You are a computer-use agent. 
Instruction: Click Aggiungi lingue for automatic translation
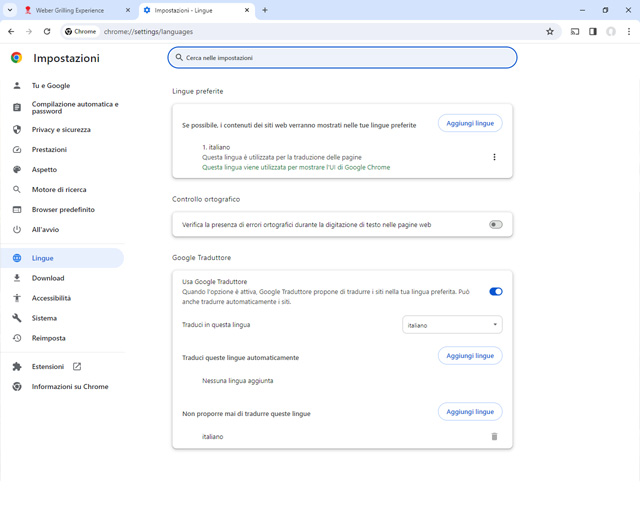pyautogui.click(x=470, y=356)
